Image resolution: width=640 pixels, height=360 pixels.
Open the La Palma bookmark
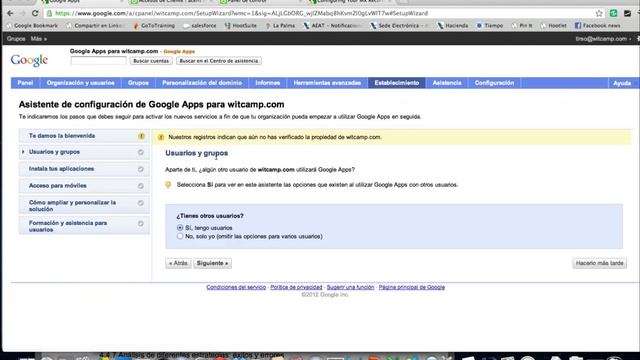(280, 26)
